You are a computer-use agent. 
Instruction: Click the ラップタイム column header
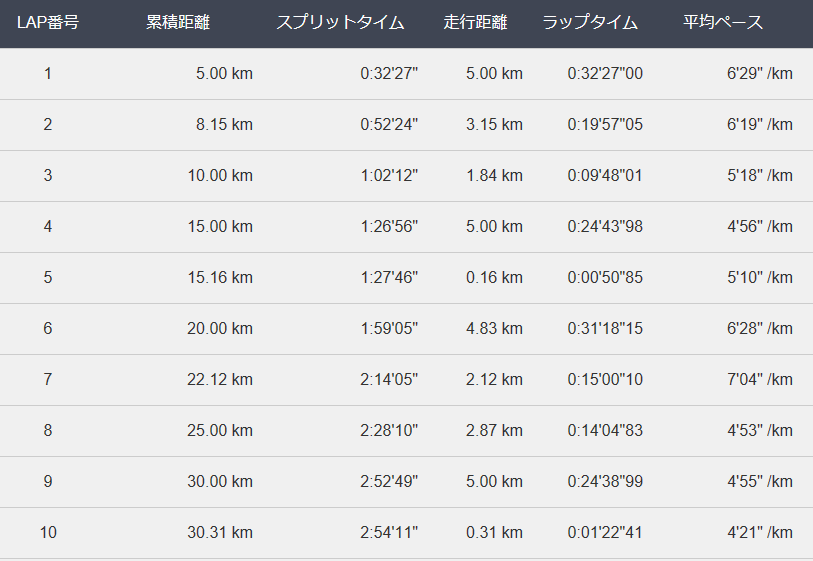click(x=590, y=22)
